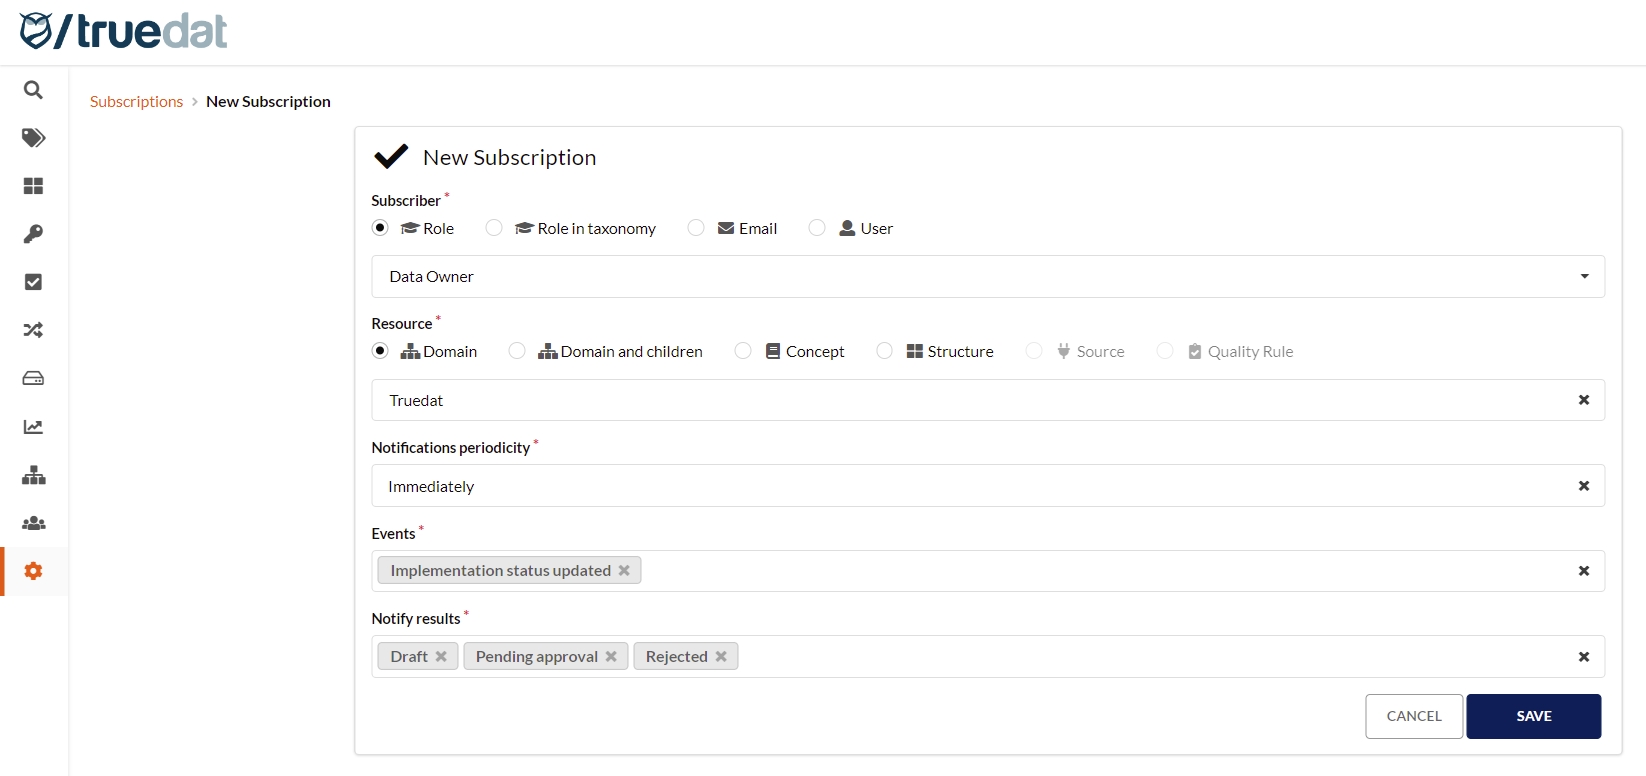Open search from the sidebar magnifier icon
The width and height of the screenshot is (1646, 776).
pos(33,90)
